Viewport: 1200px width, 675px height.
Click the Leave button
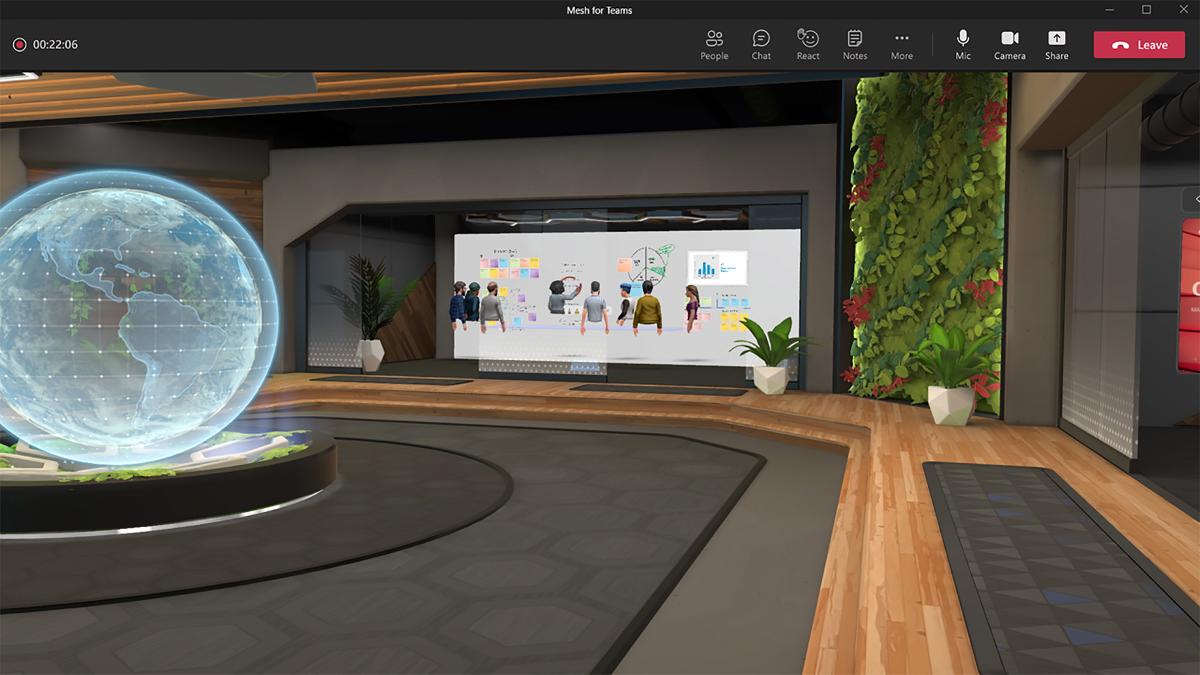(x=1138, y=44)
